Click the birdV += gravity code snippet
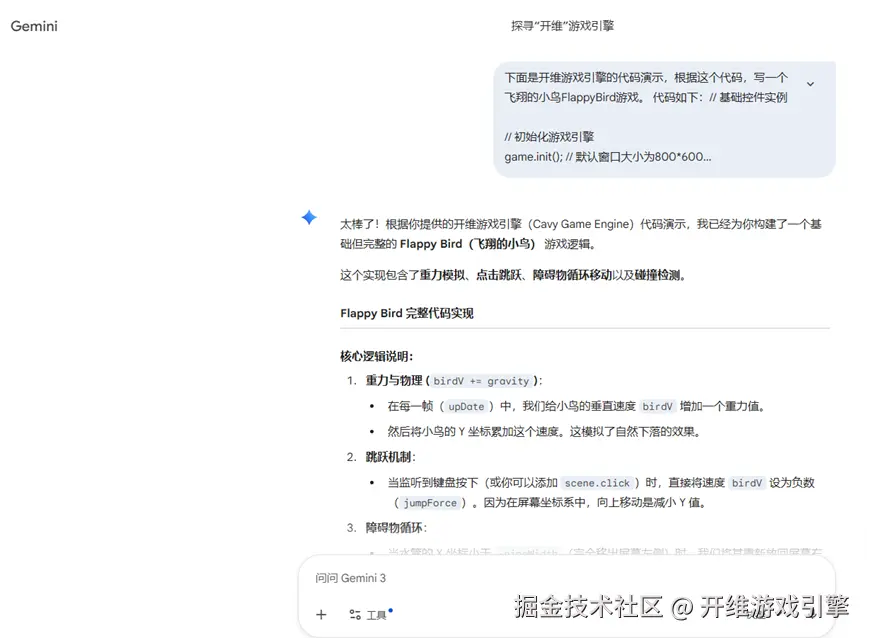Viewport: 869px width, 640px height. point(481,381)
